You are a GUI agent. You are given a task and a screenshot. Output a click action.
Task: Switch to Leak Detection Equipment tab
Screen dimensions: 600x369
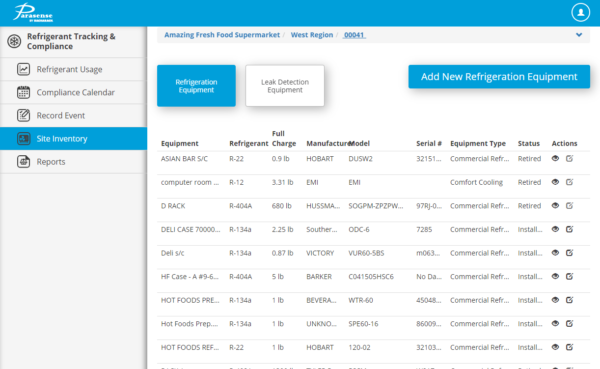285,86
